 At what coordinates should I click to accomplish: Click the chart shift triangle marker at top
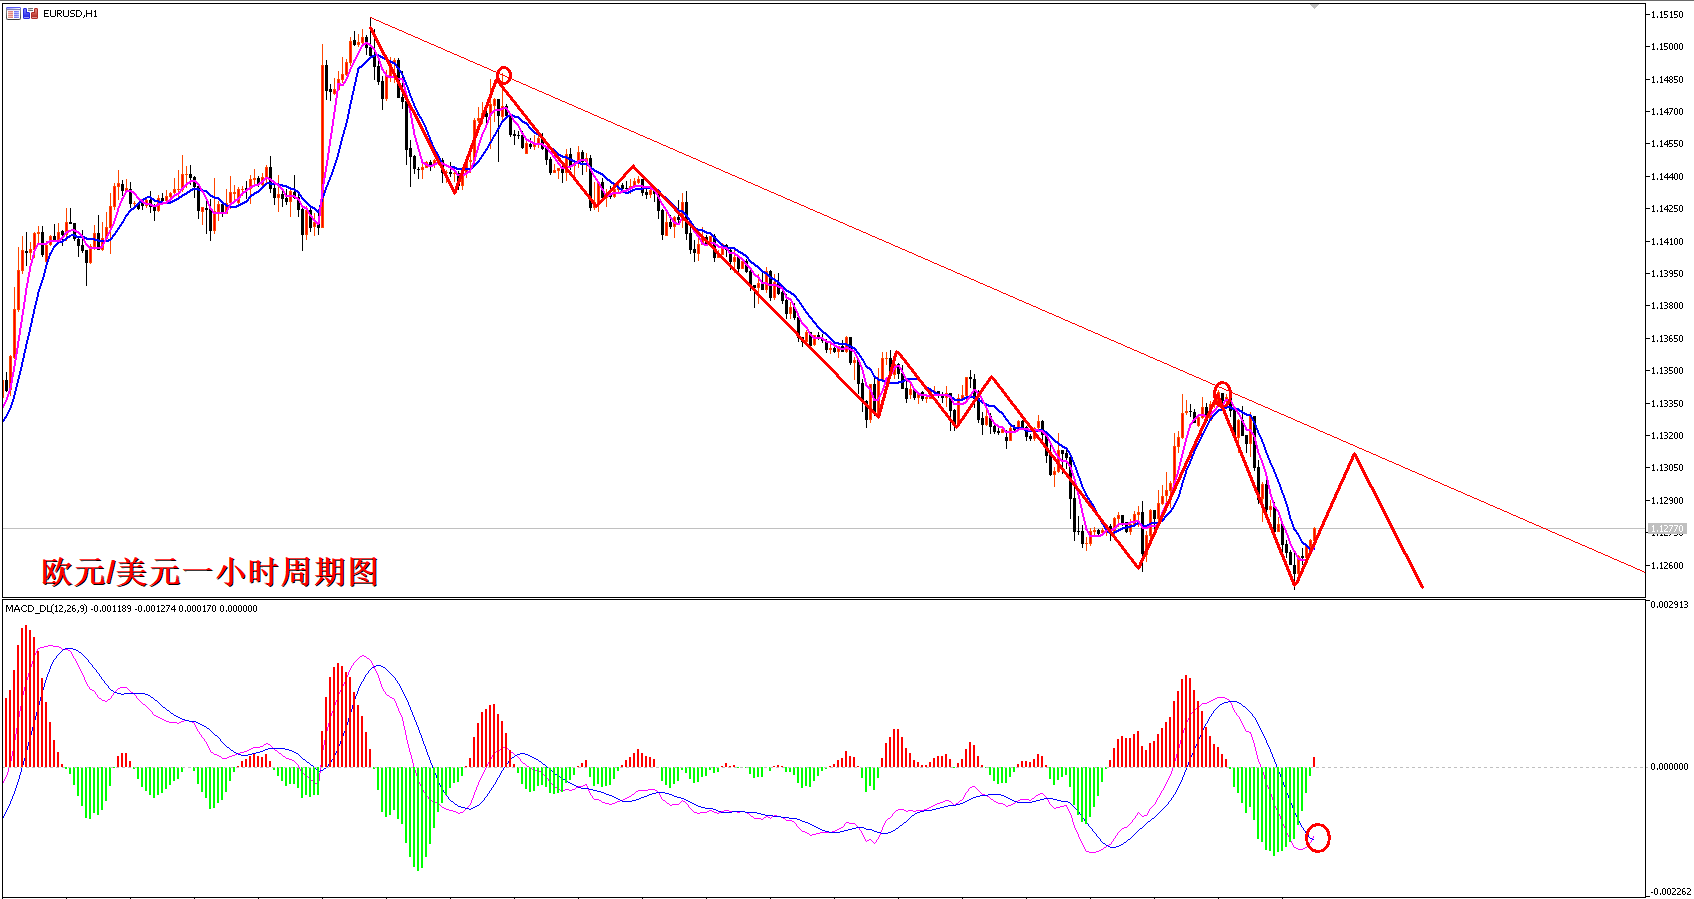click(x=1316, y=6)
